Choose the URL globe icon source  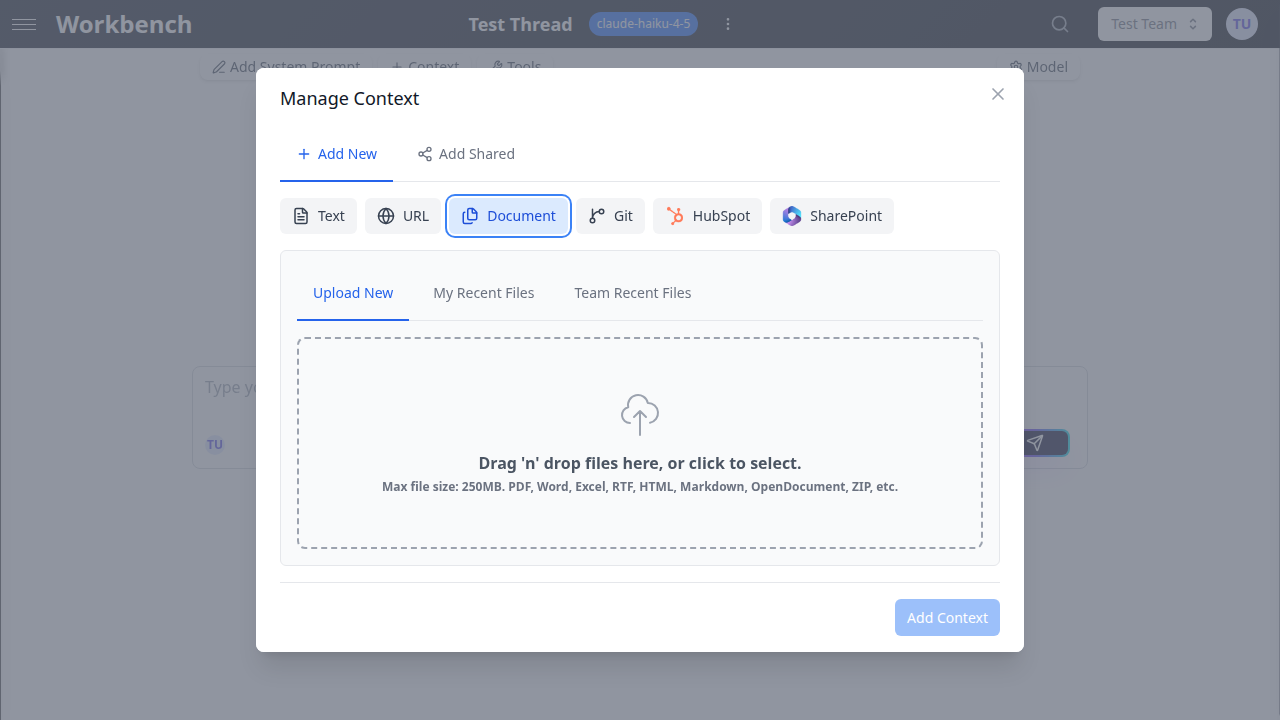tap(386, 215)
